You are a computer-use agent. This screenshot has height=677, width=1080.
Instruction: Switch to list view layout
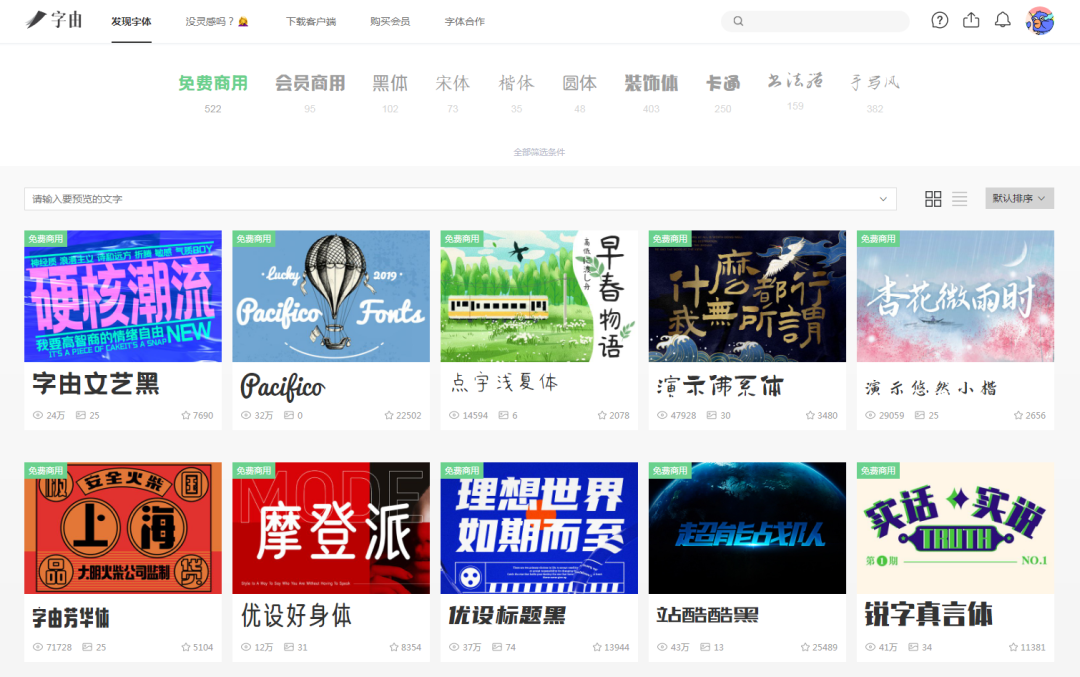(x=960, y=199)
